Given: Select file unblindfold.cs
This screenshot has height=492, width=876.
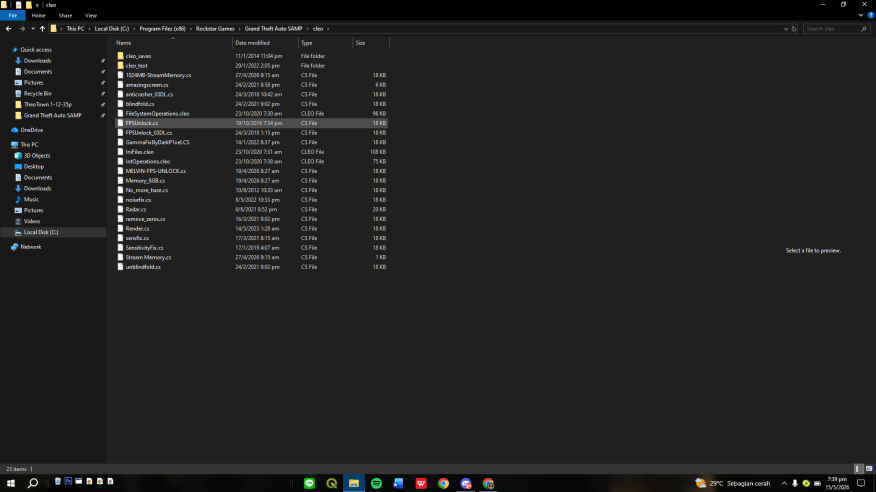Looking at the screenshot, I should [x=251, y=267].
